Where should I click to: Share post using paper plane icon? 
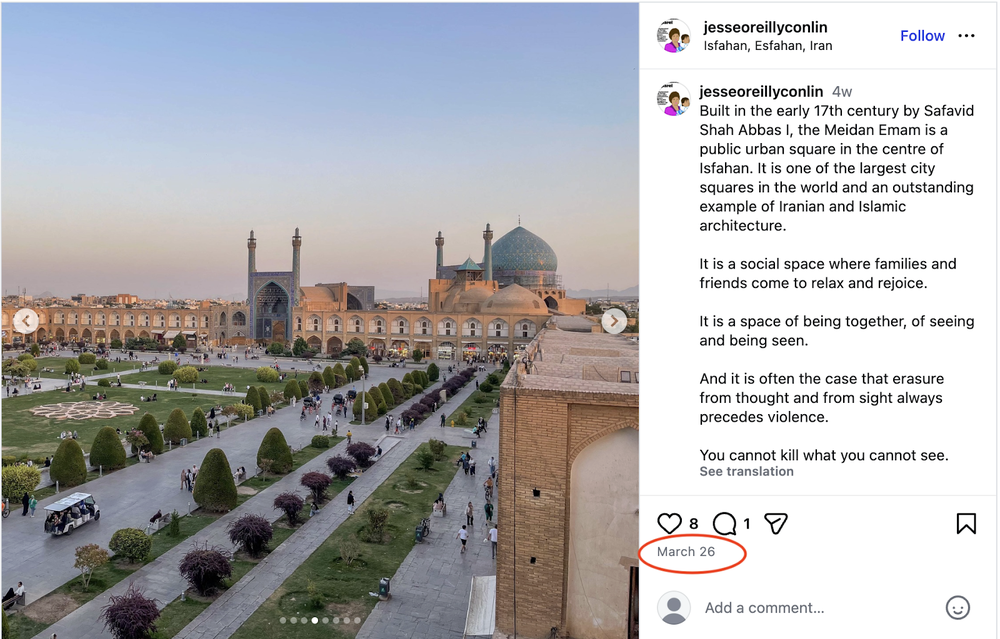[776, 524]
